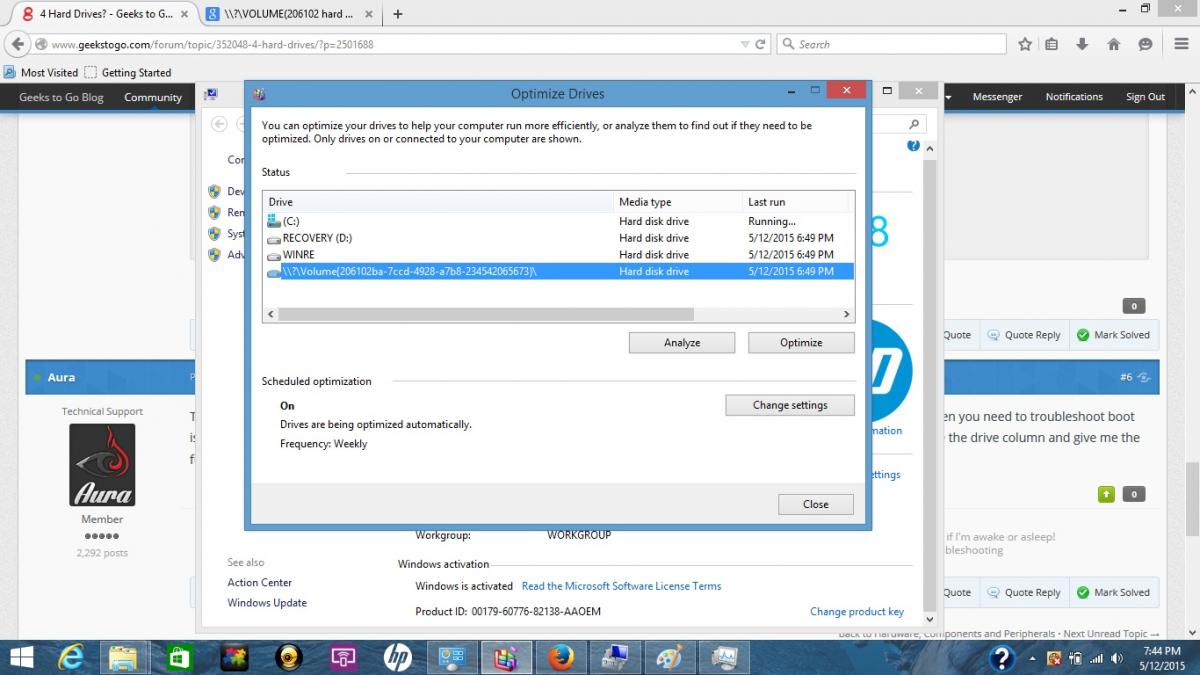1200x675 pixels.
Task: Open Control Panel taskbar icon
Action: [x=452, y=657]
